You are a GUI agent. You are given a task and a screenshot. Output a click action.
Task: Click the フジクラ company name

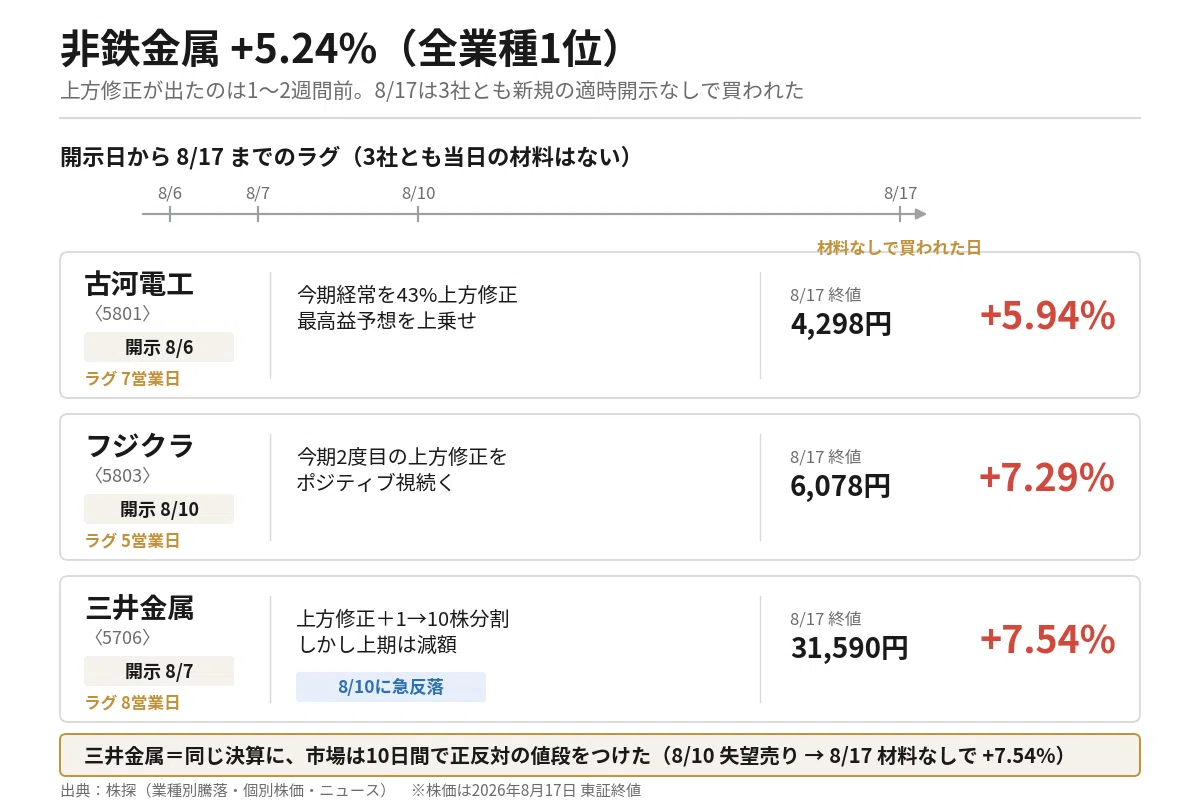tap(140, 446)
